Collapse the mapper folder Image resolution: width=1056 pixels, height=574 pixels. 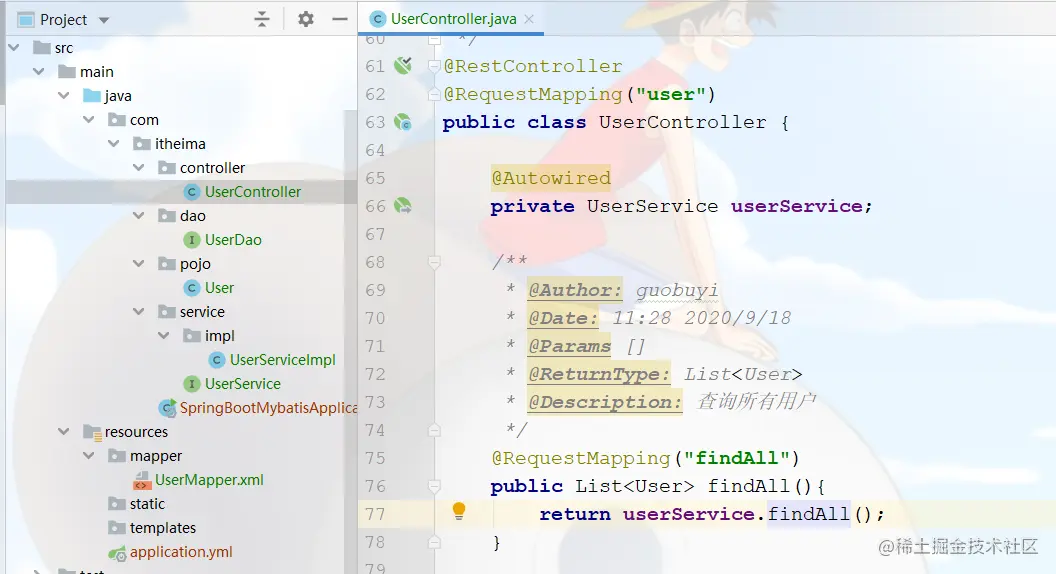89,455
